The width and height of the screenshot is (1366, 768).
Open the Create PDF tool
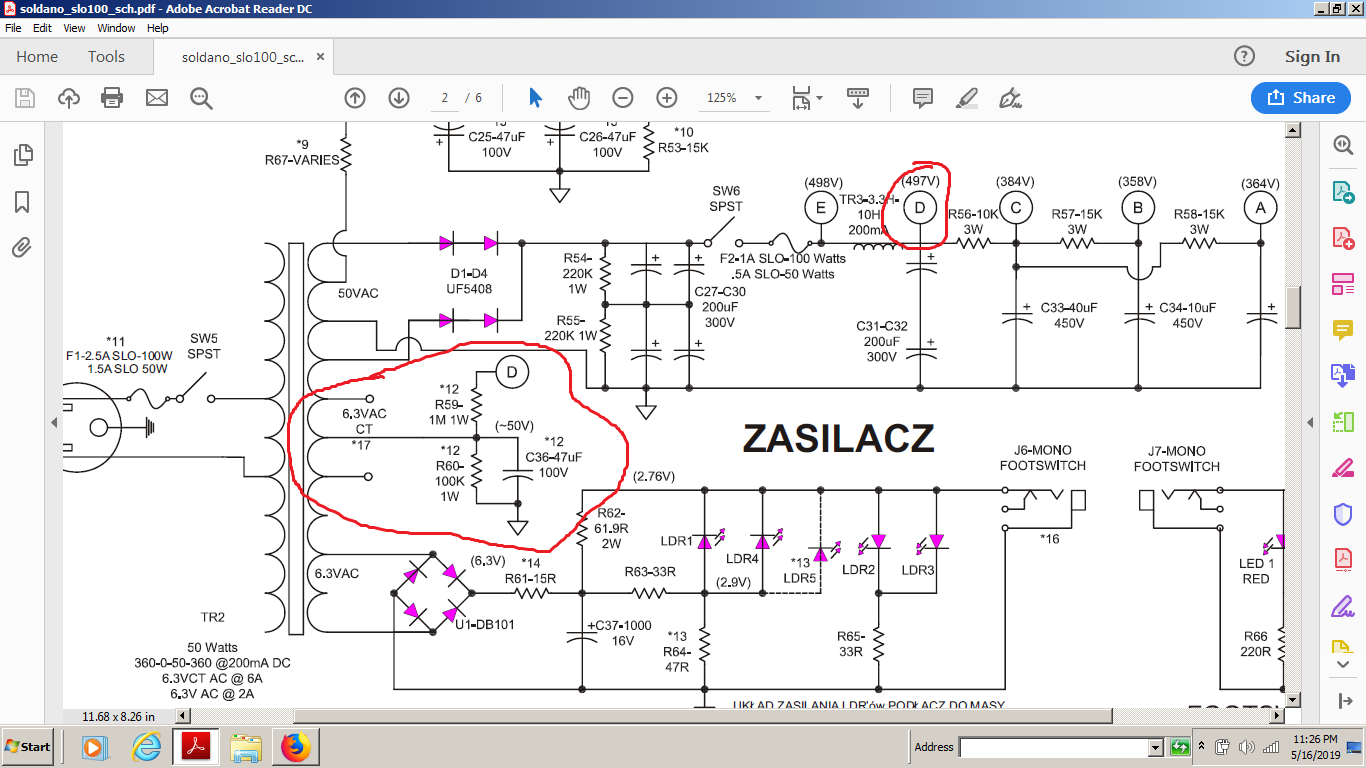pos(1342,238)
